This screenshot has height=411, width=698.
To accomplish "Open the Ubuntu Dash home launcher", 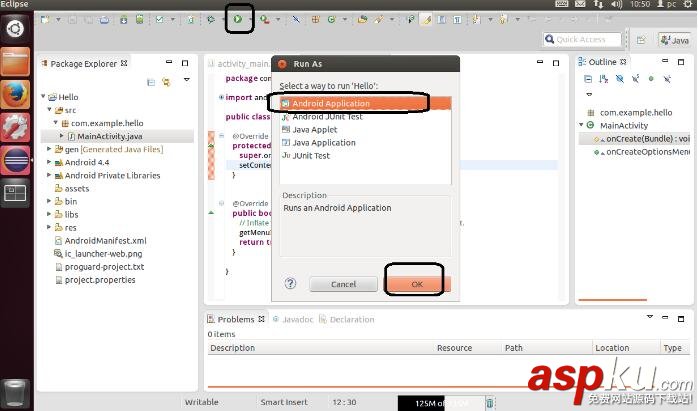I will point(15,29).
